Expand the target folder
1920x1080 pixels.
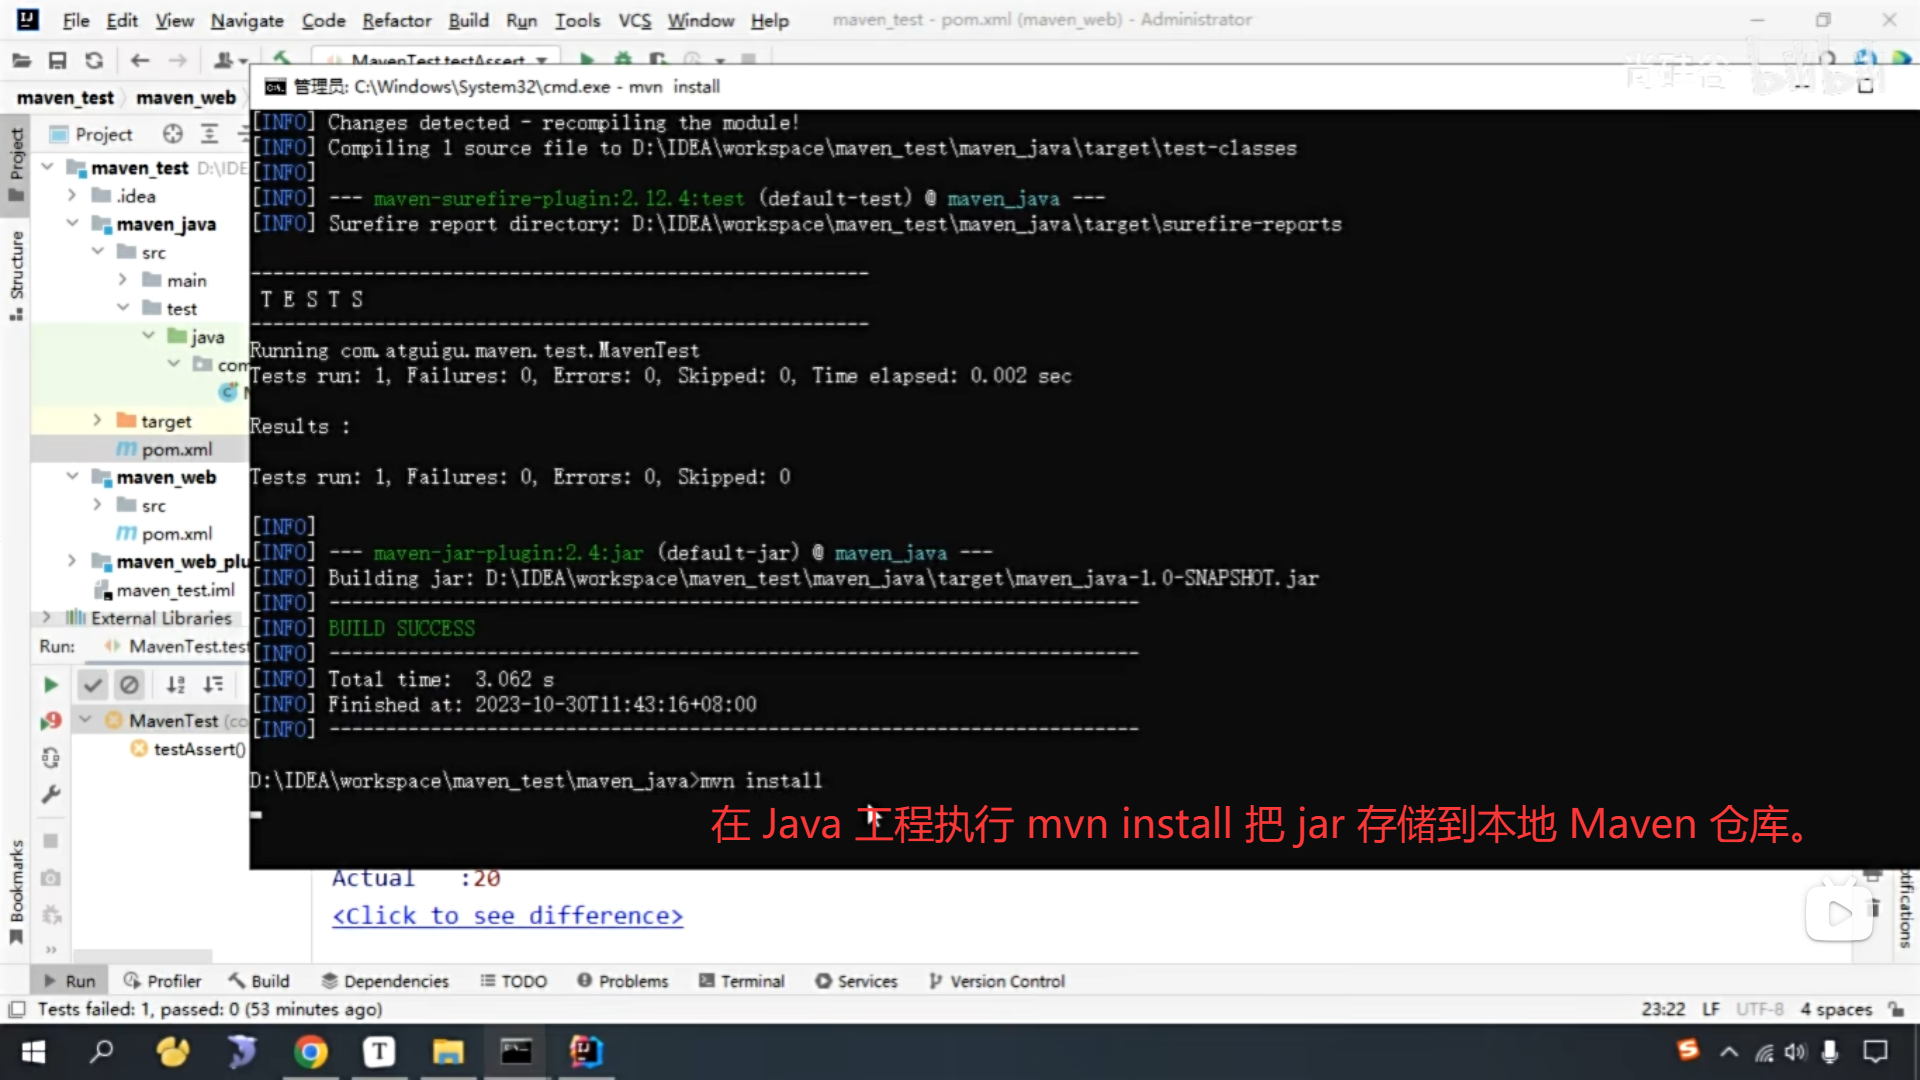click(x=97, y=421)
